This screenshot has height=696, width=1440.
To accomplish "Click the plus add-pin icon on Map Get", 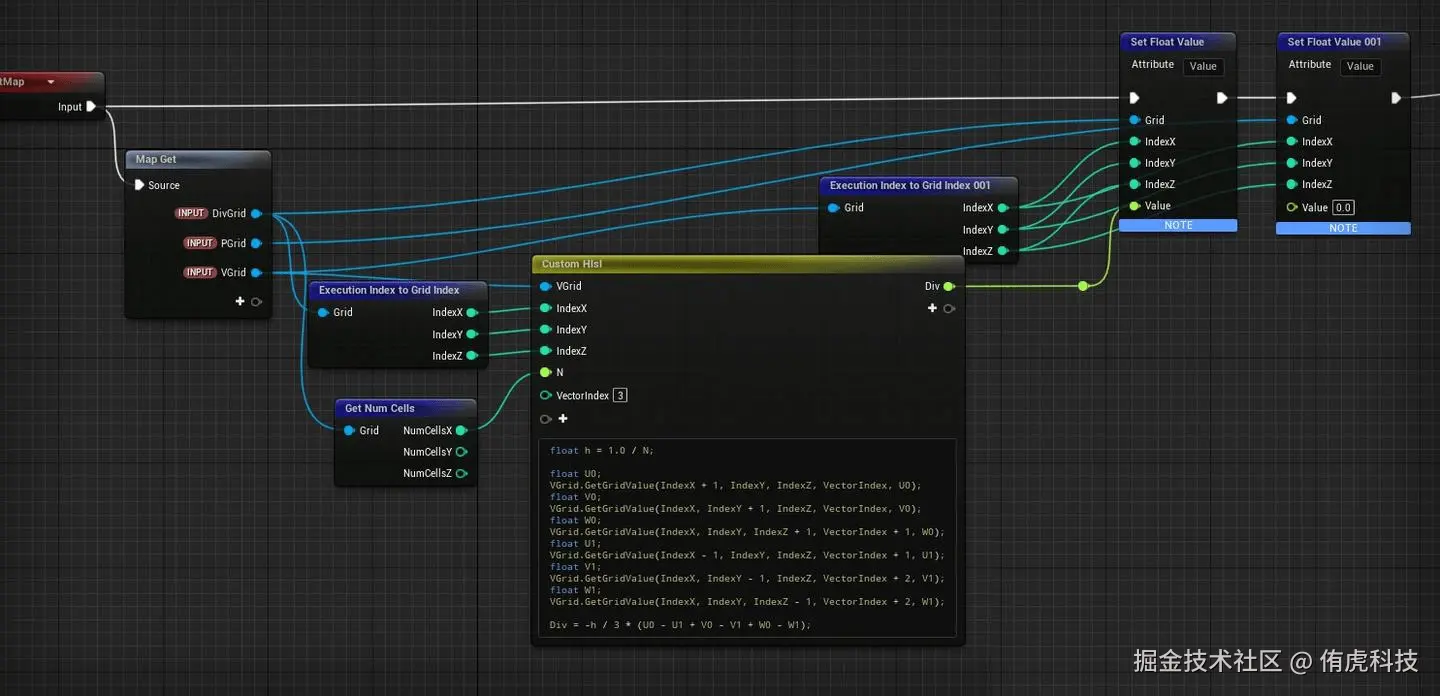I will [x=240, y=301].
